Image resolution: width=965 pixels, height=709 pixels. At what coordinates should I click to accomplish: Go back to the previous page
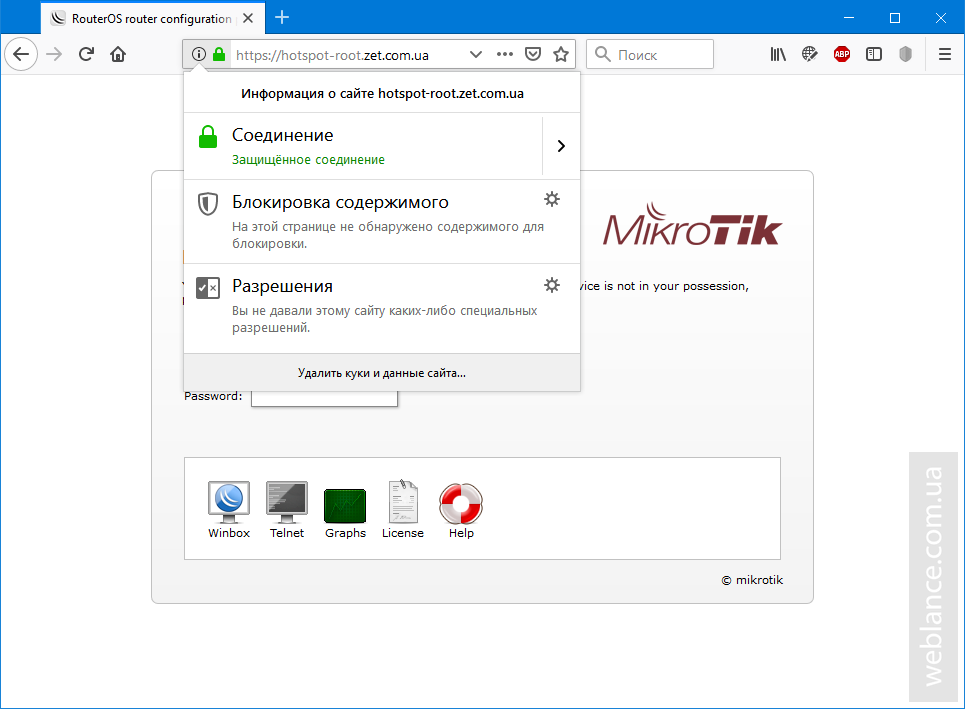pos(21,55)
